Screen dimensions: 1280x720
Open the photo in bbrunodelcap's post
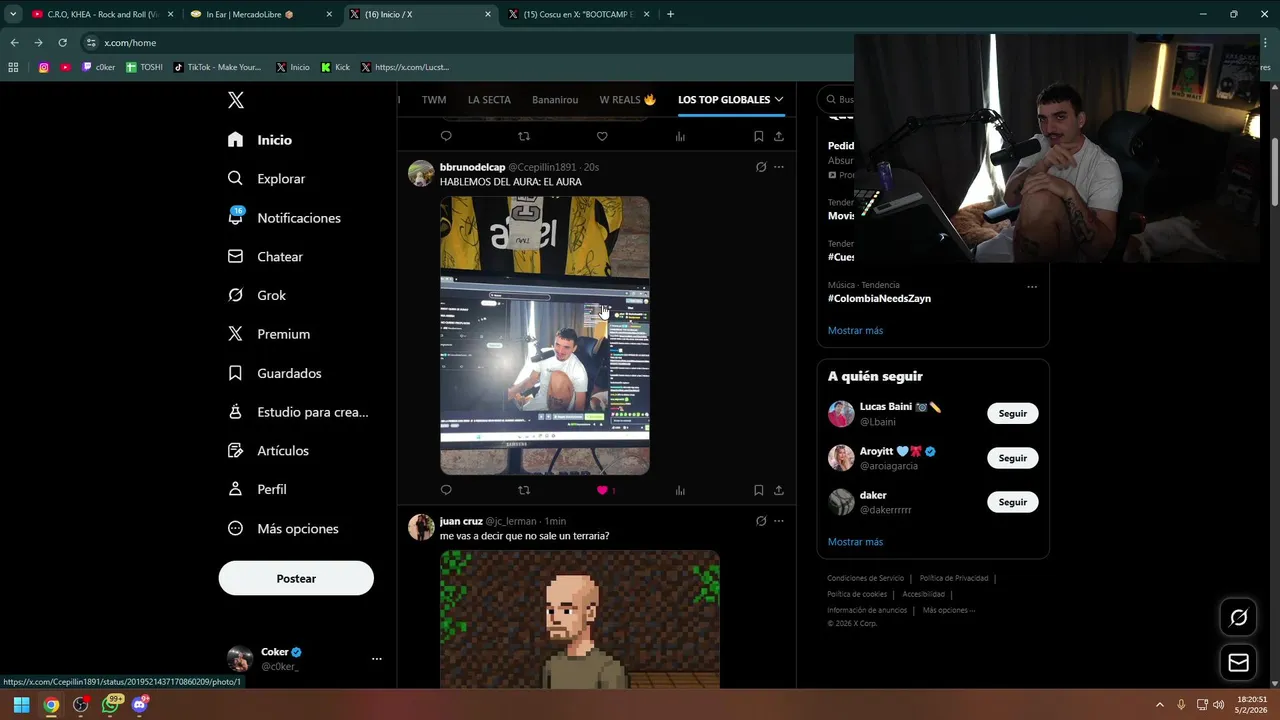545,335
